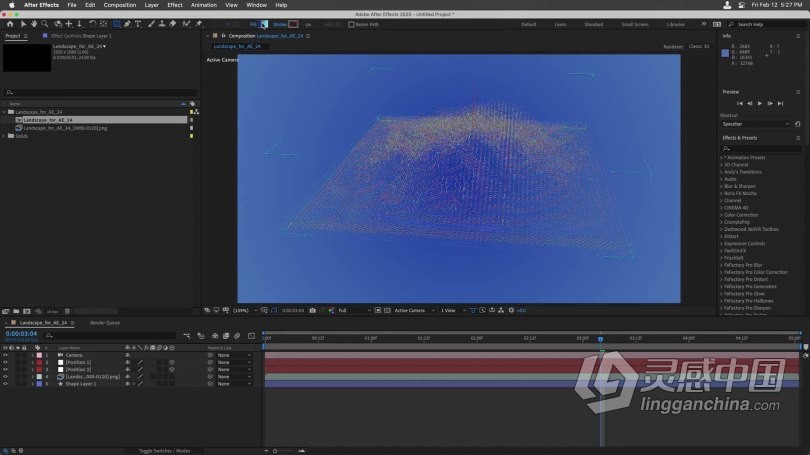Click the Show Channel color icon
810x455 pixels.
click(331, 310)
